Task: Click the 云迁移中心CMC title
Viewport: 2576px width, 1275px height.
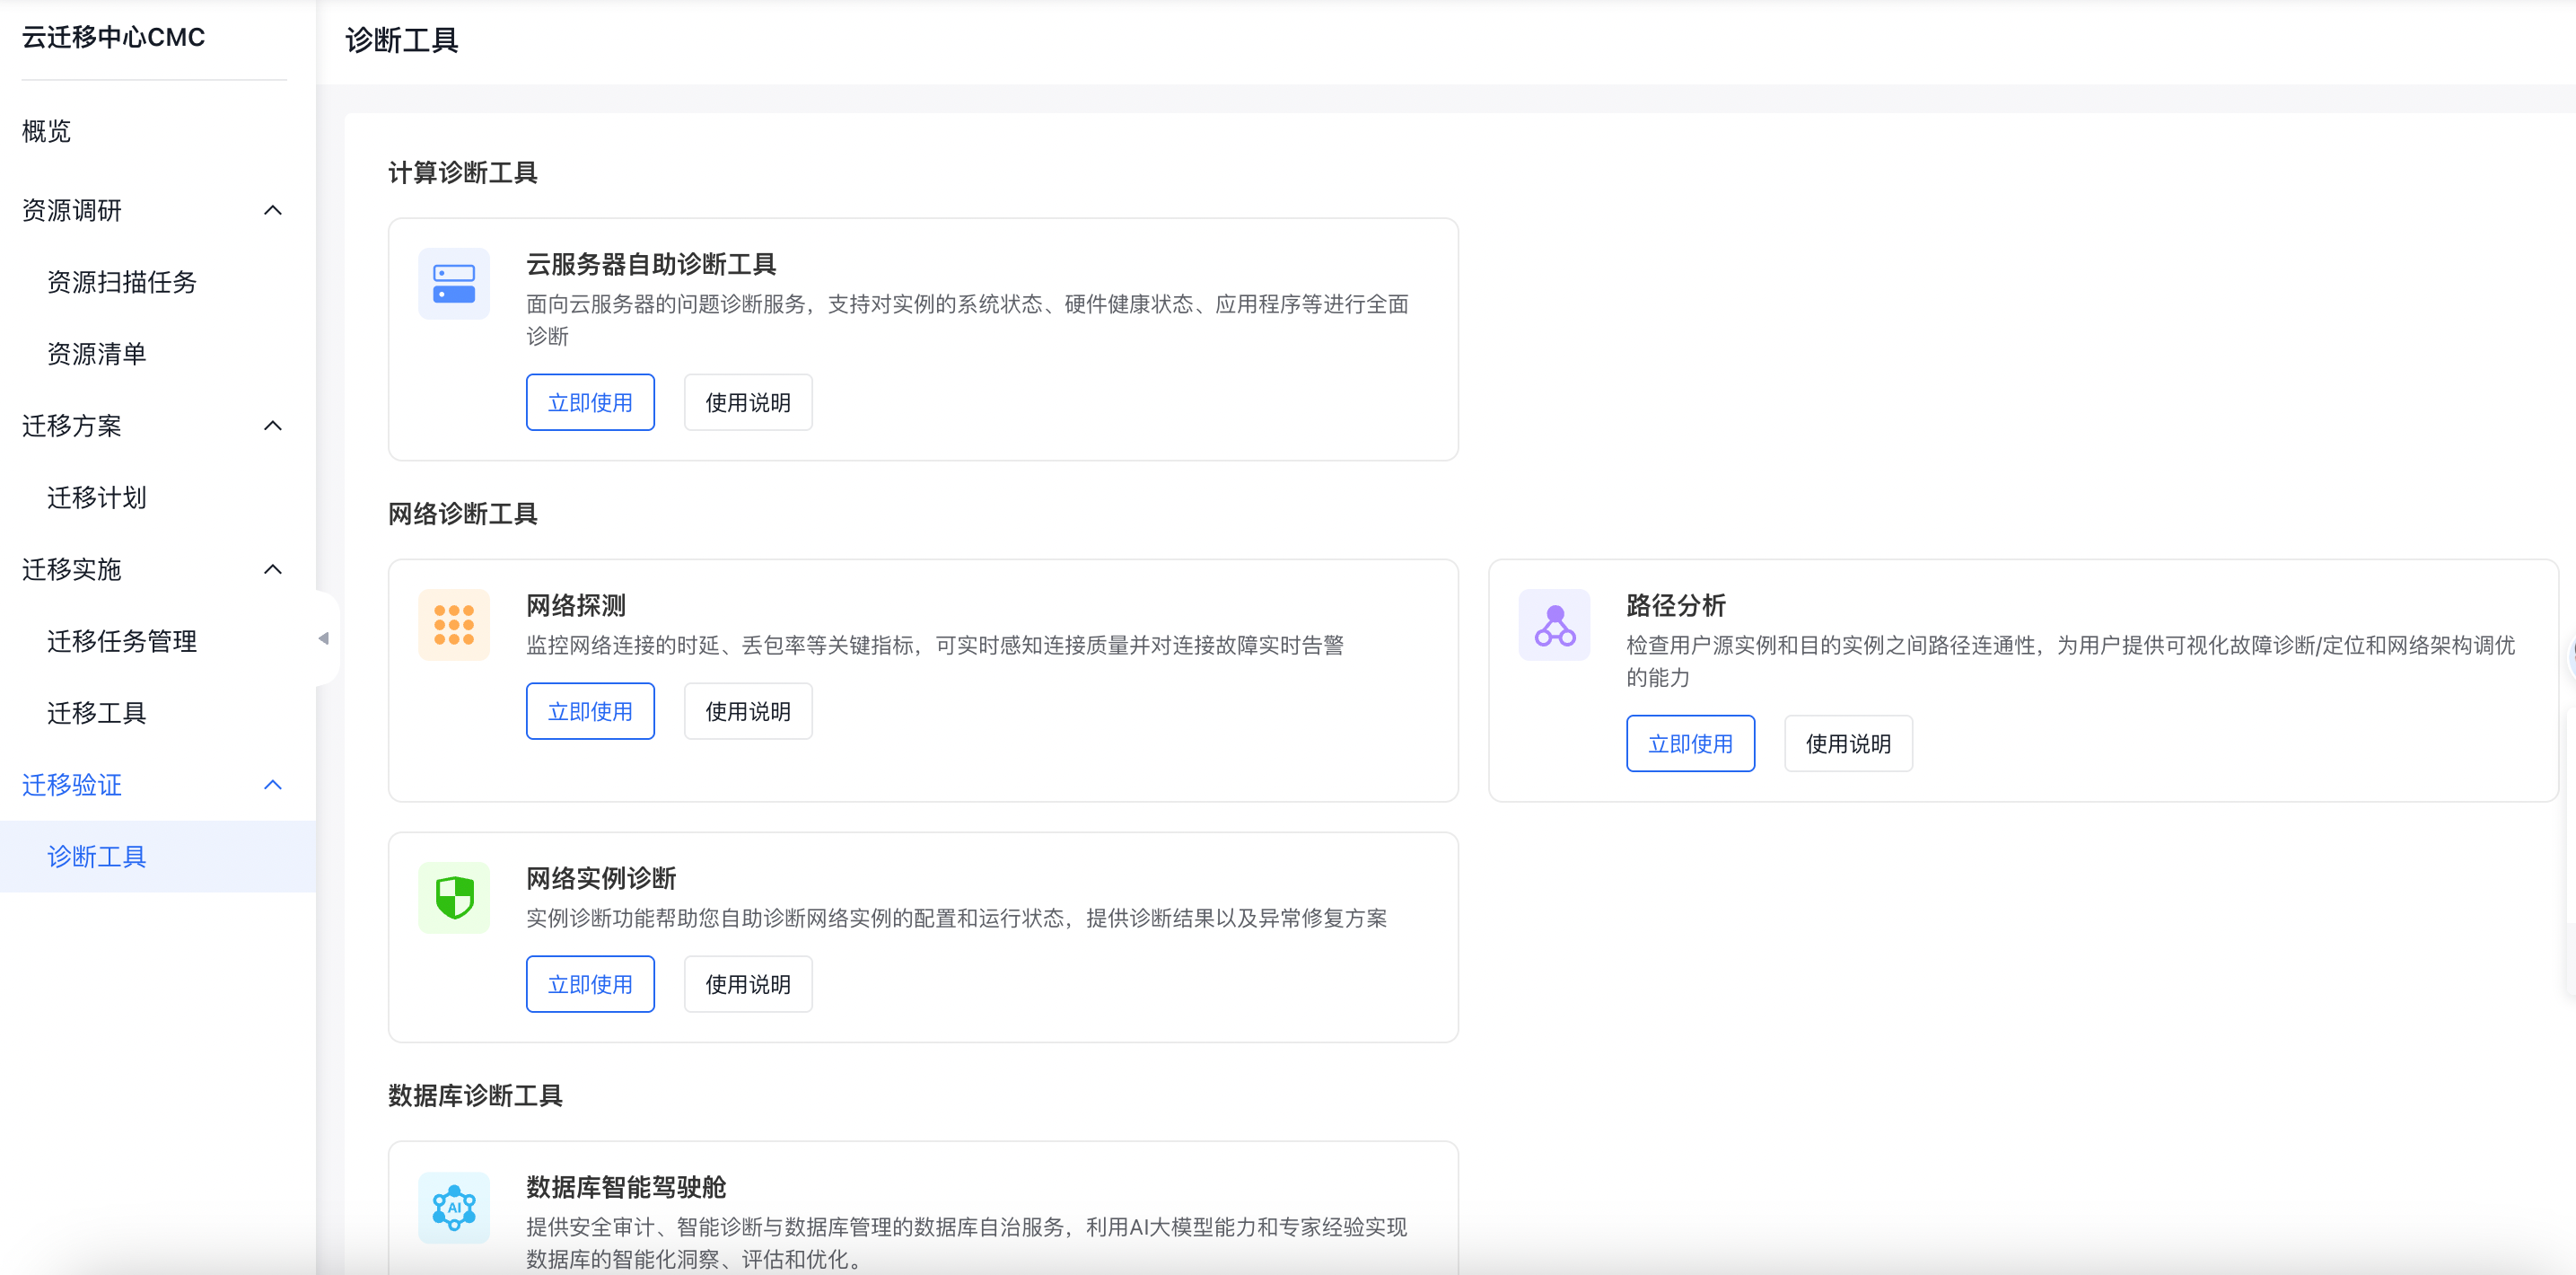Action: pyautogui.click(x=114, y=38)
